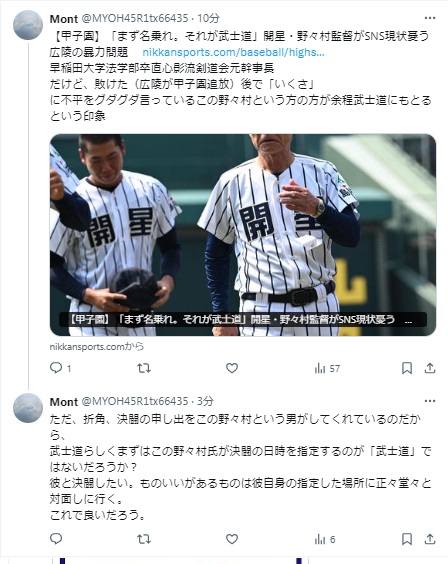448x564 pixels.
Task: Open the 10分 timestamp of first post
Action: point(209,18)
